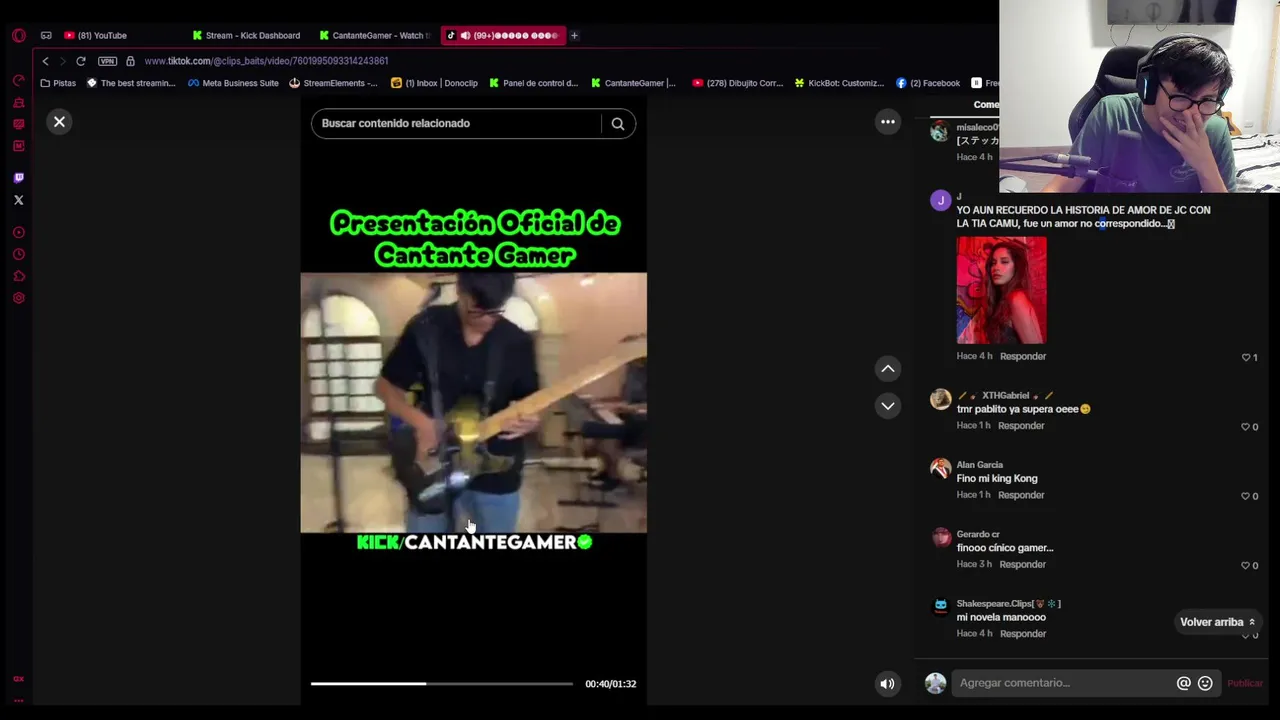Close the TikTok video viewer with X
Screen dimensions: 1280x720
click(59, 122)
